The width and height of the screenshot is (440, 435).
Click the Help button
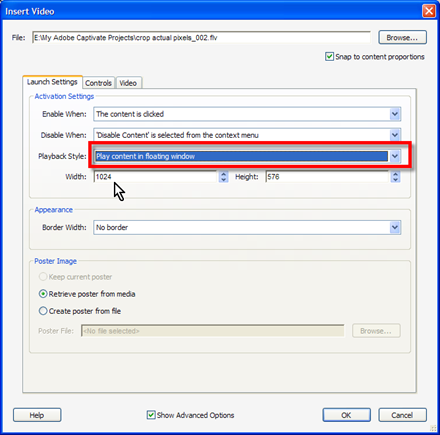click(37, 415)
